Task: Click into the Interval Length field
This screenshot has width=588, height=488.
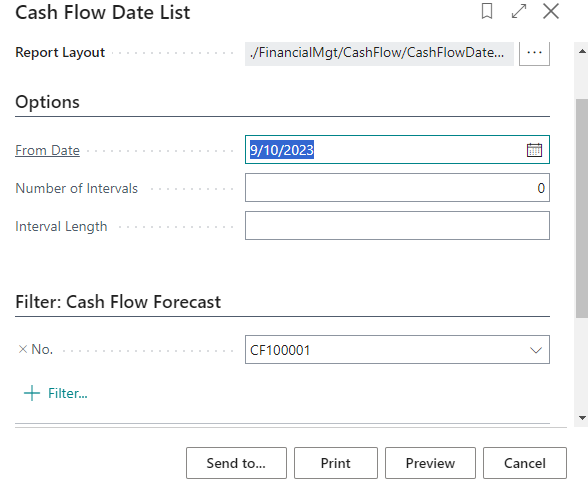Action: 397,225
